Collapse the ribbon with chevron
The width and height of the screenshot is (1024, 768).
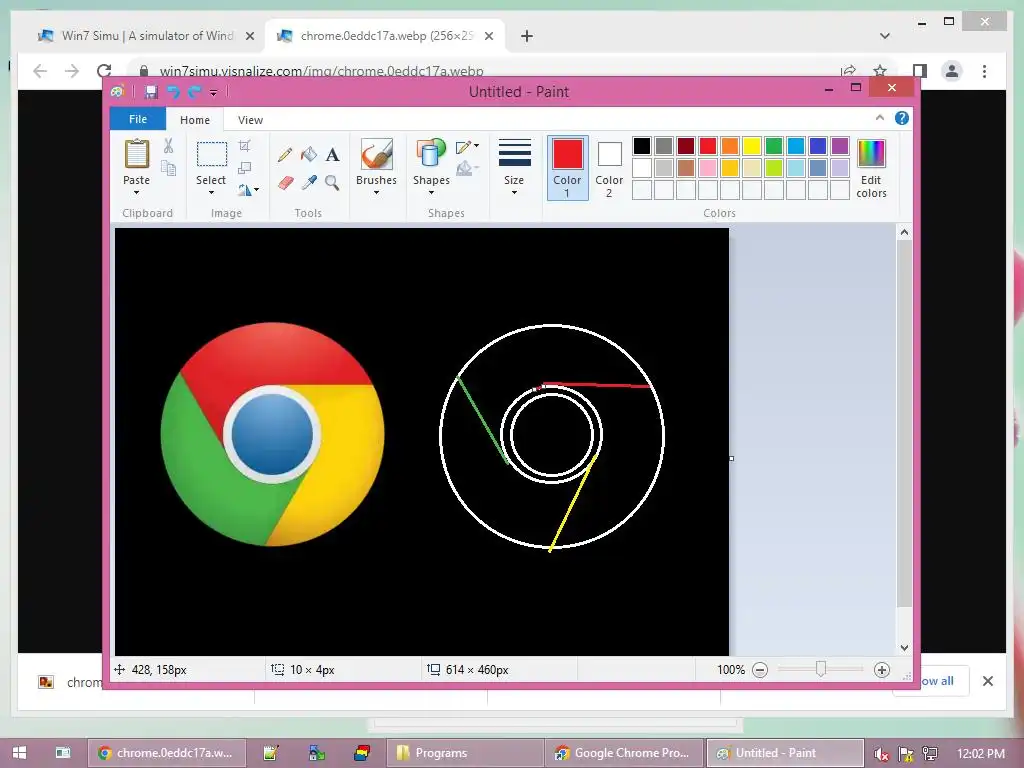(x=880, y=118)
